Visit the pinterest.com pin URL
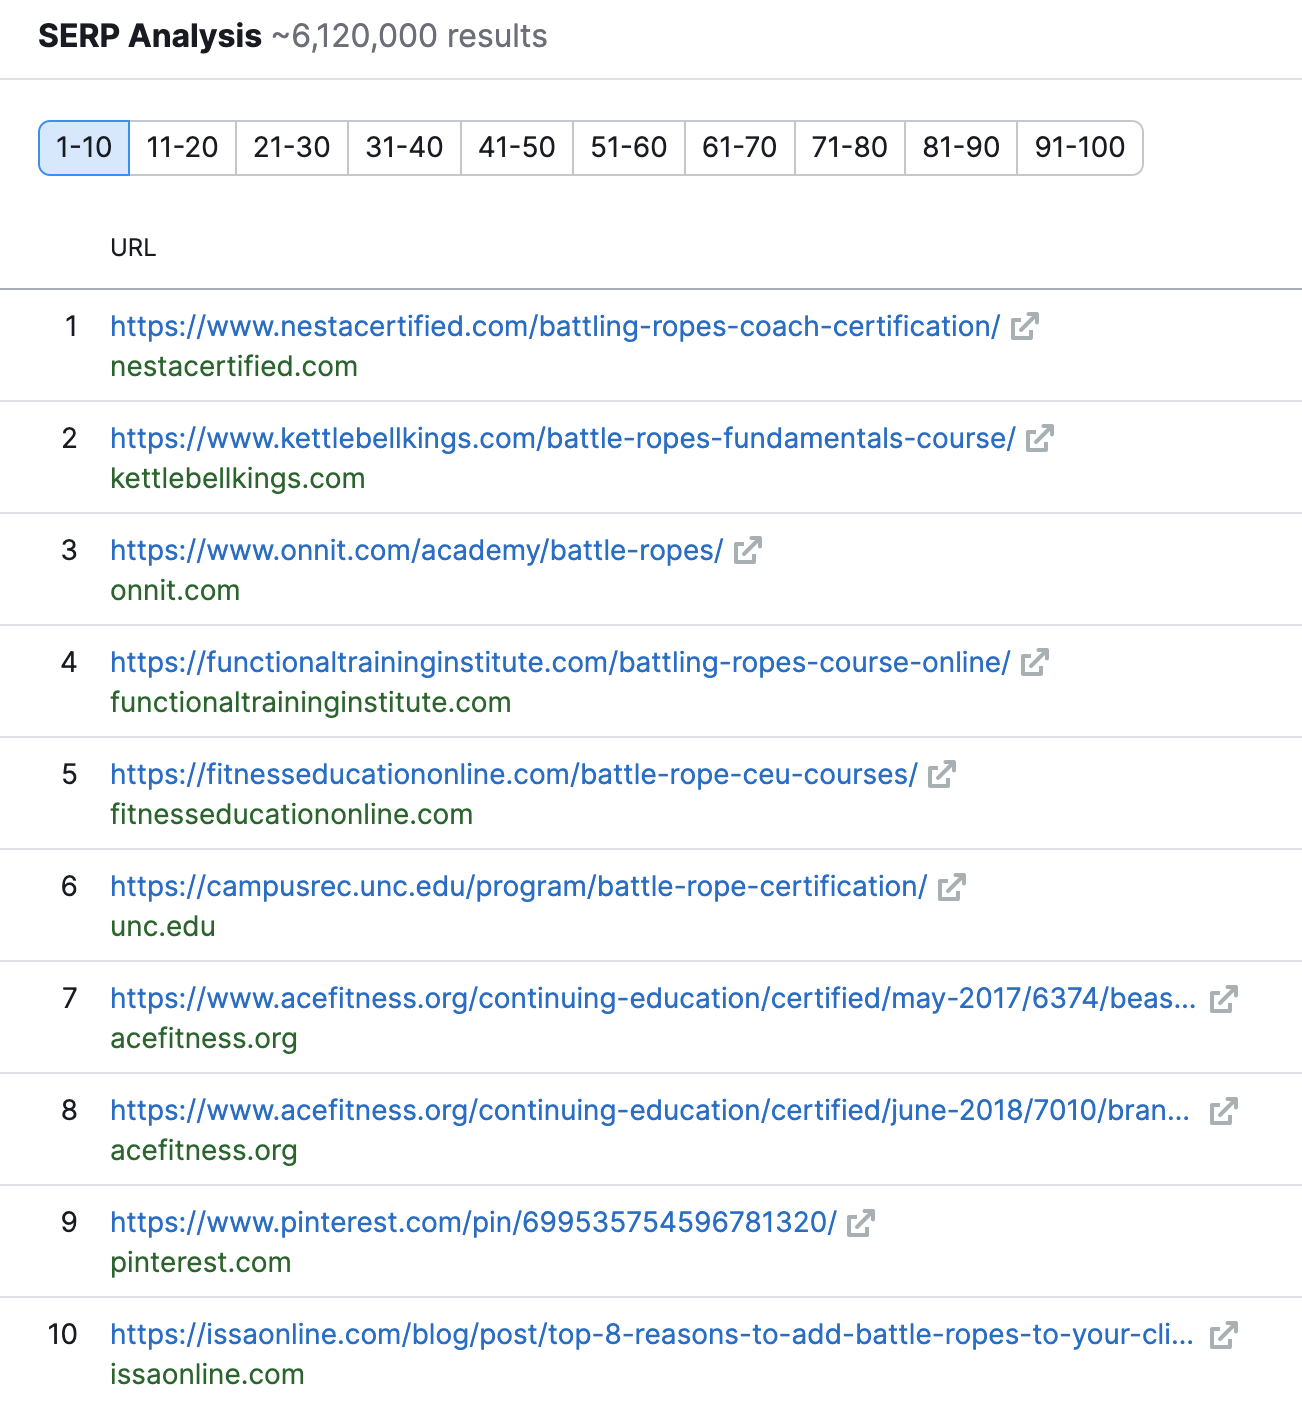This screenshot has height=1404, width=1302. [x=473, y=1222]
